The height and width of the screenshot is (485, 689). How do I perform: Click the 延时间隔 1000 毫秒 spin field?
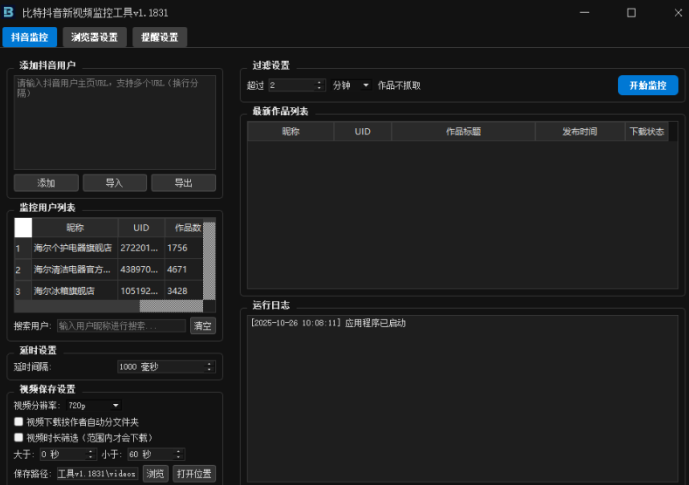point(166,367)
